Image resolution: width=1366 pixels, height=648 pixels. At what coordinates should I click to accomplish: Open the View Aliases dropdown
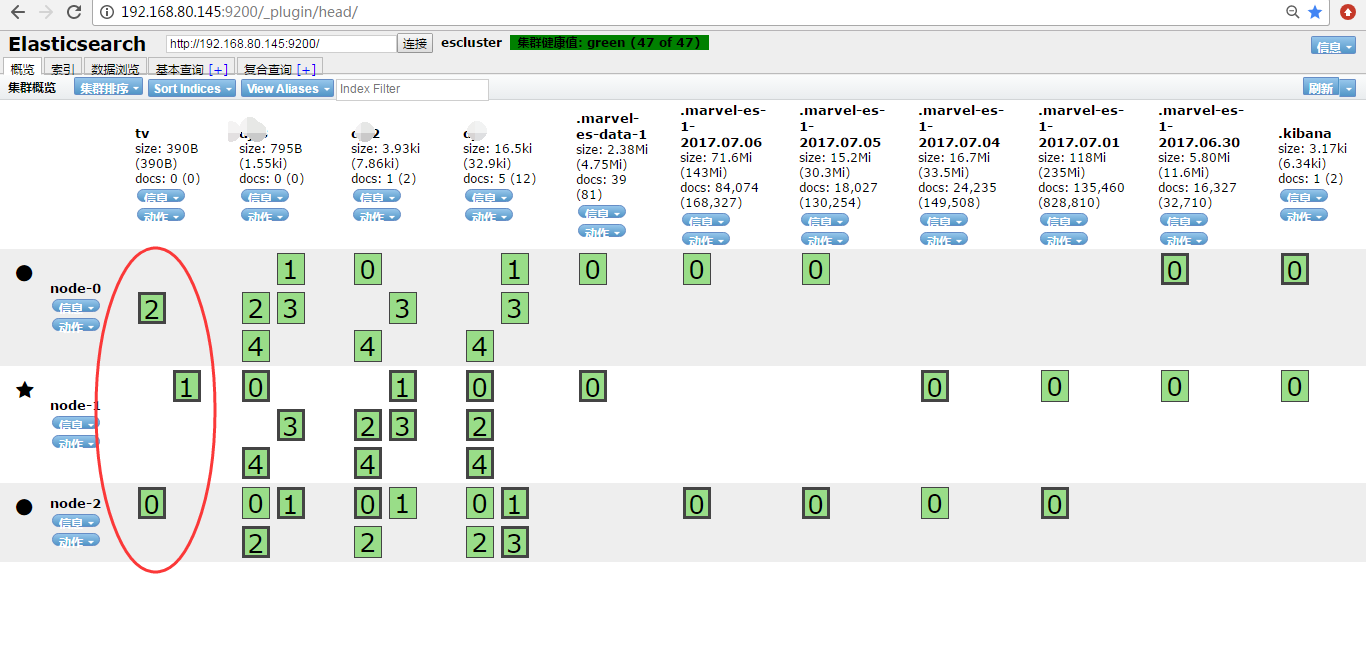click(287, 88)
